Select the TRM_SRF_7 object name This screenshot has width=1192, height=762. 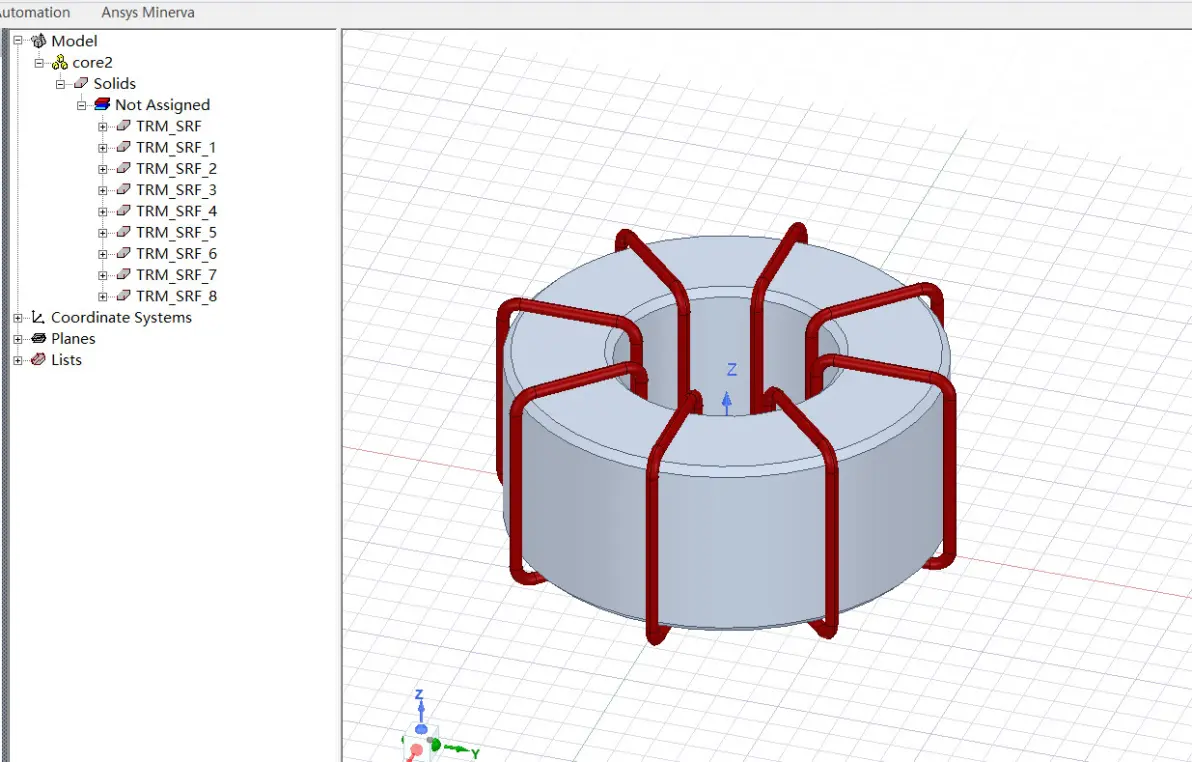[x=176, y=275]
